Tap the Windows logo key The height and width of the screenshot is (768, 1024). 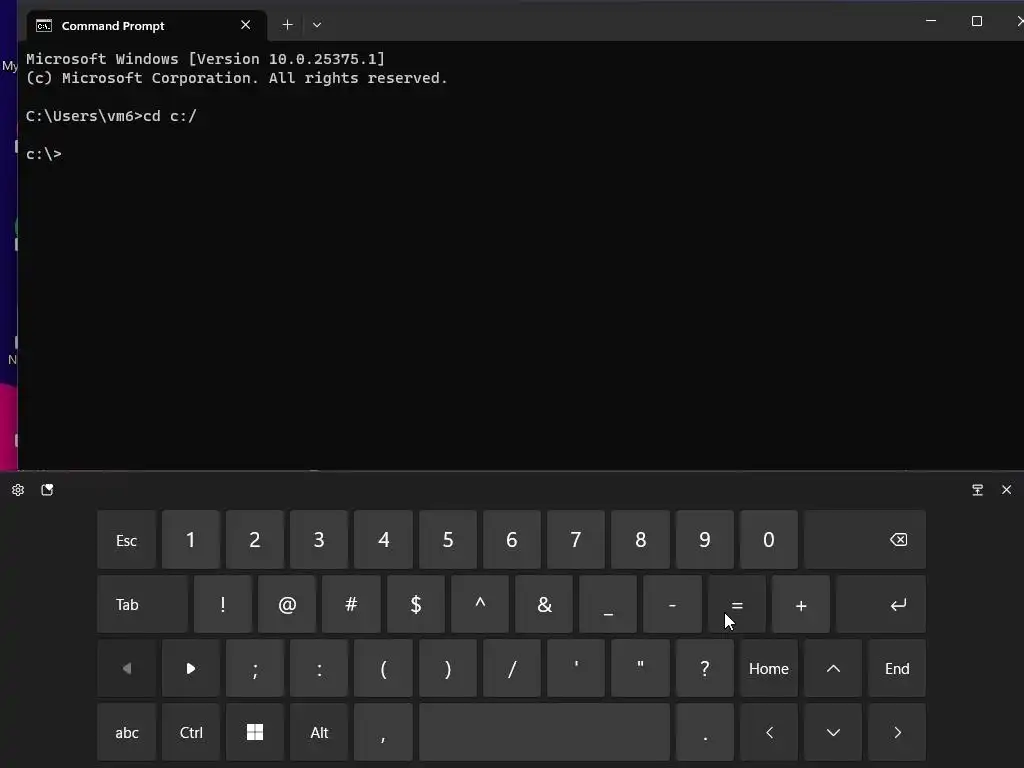255,733
